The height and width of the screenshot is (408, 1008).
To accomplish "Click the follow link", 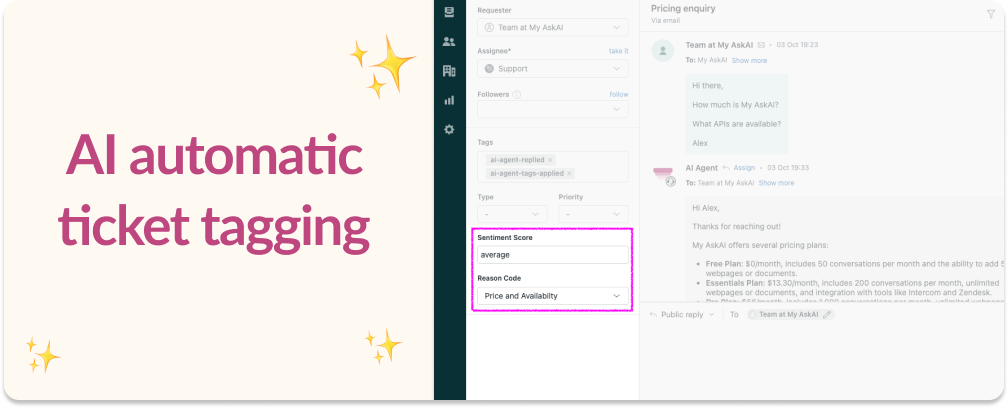I will (619, 94).
